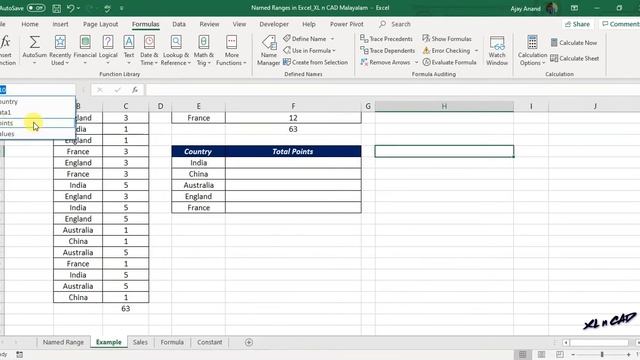Open the Watch Window

[497, 51]
